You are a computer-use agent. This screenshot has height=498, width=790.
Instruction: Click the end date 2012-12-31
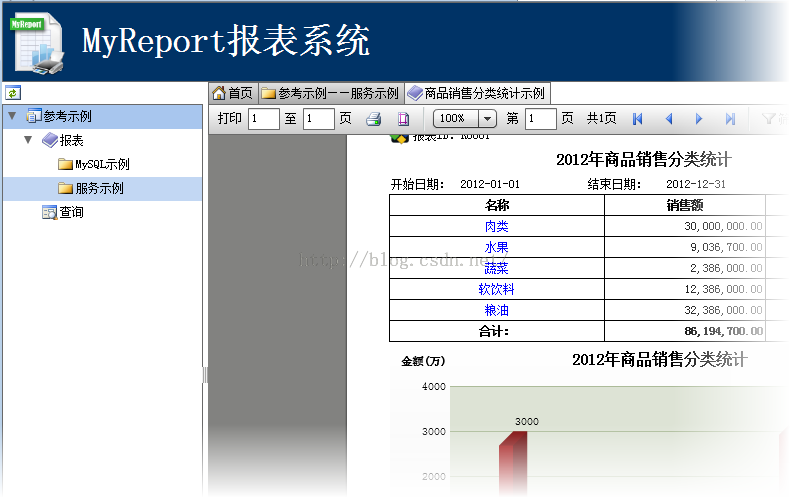[696, 184]
